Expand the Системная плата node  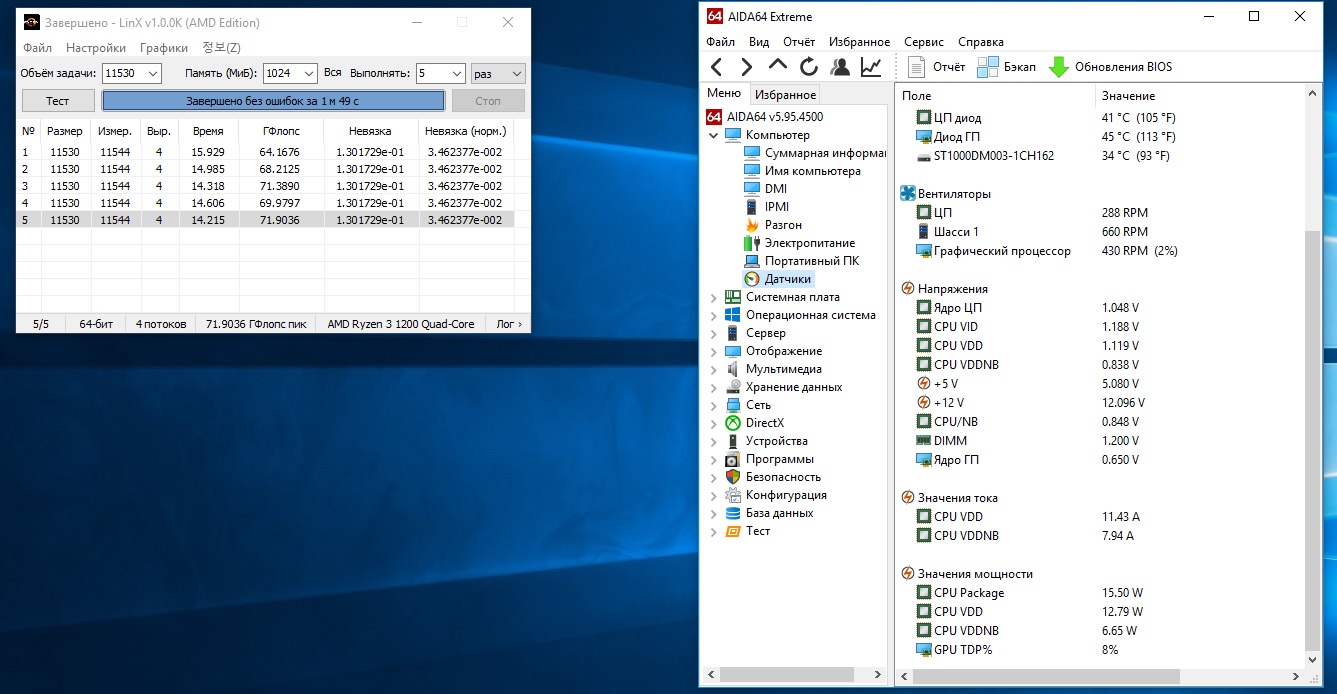(x=713, y=297)
